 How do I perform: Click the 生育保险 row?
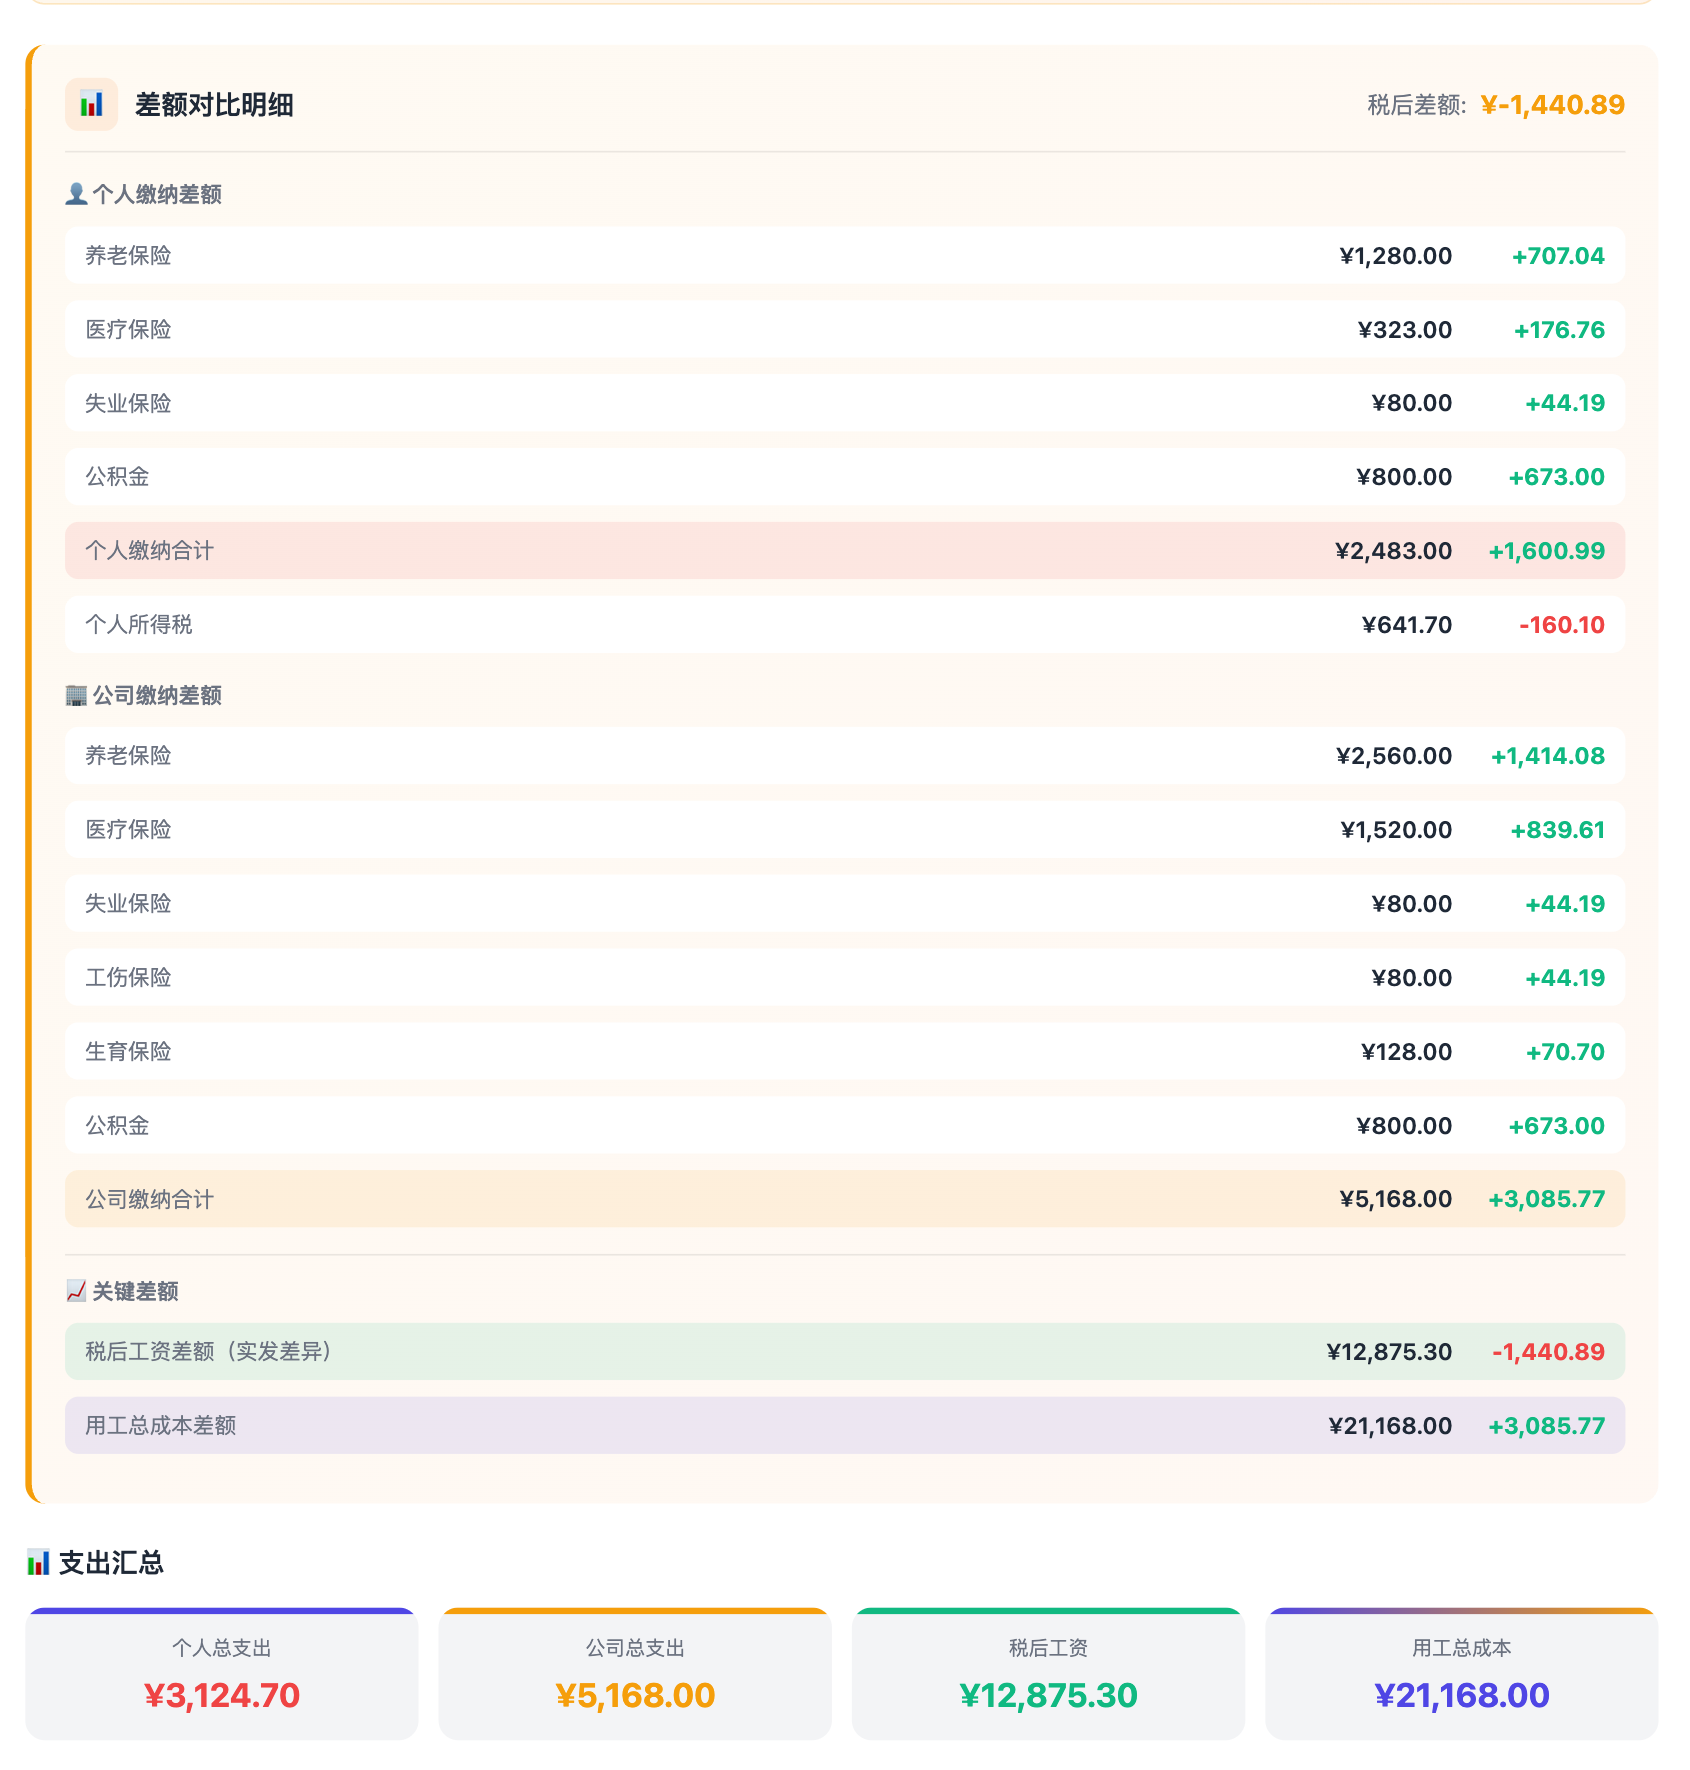click(x=845, y=1052)
